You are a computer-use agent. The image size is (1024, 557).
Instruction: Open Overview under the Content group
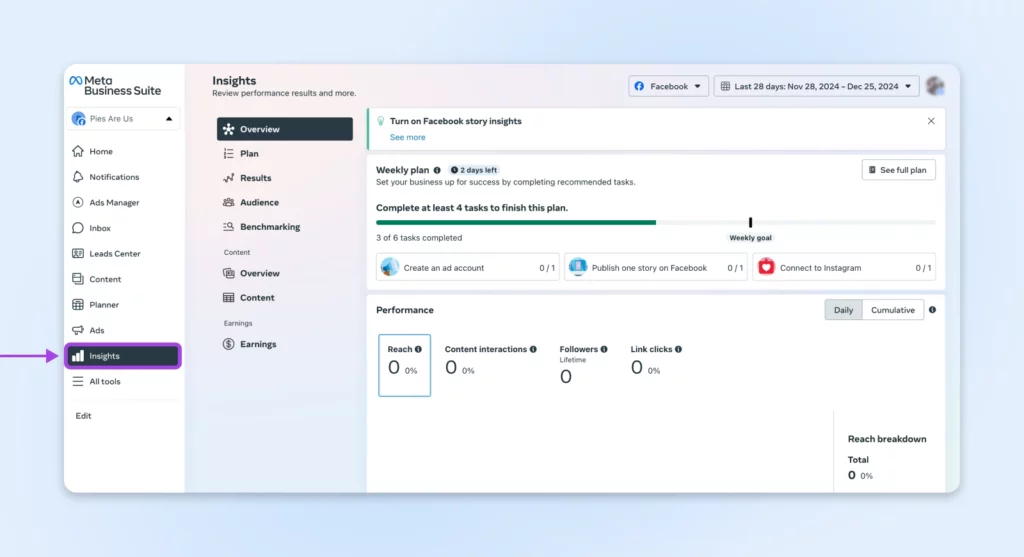click(285, 273)
